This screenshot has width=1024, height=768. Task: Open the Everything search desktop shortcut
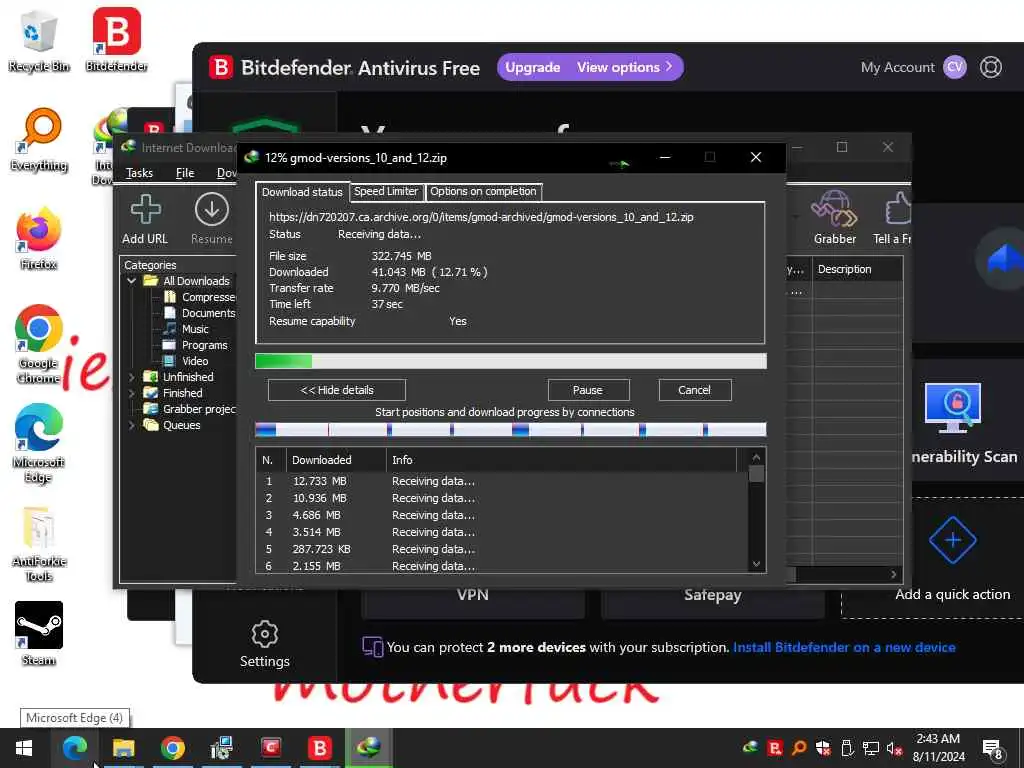[39, 139]
